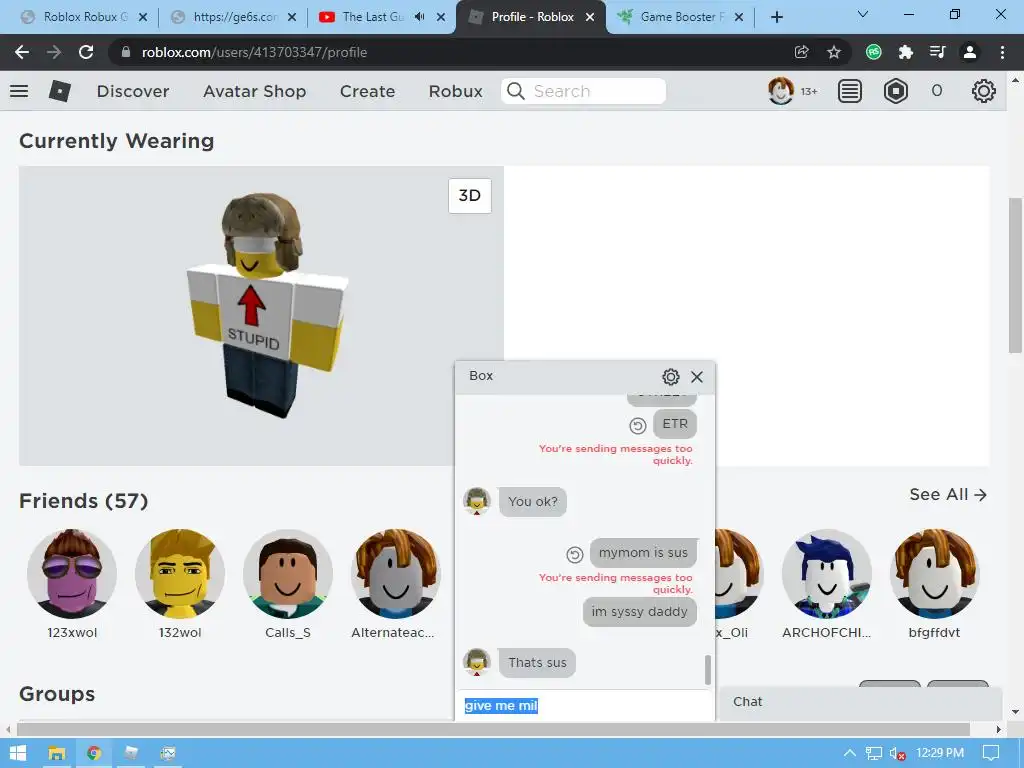
Task: Click Chrome icon in taskbar
Action: coord(94,753)
